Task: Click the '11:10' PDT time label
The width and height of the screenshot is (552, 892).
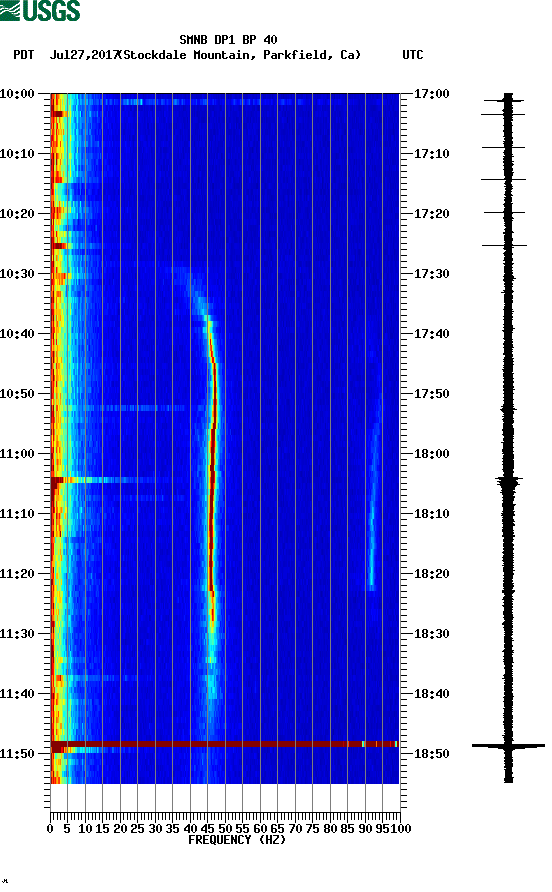Action: (x=17, y=514)
